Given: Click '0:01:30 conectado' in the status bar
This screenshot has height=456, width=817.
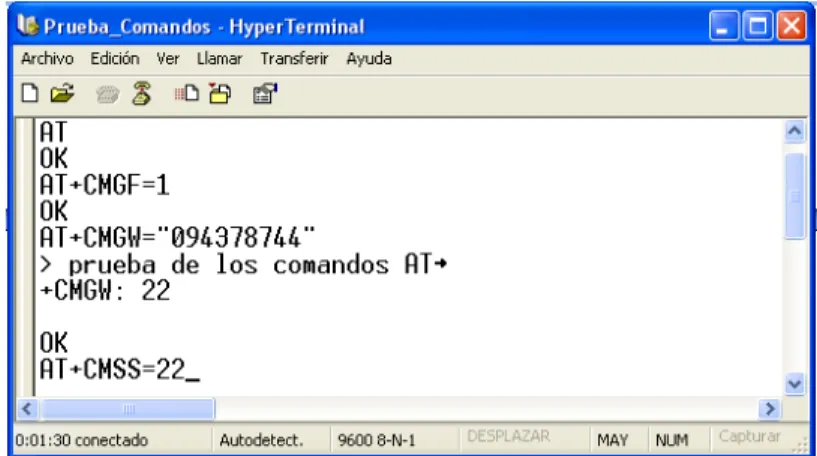Looking at the screenshot, I should (82, 440).
